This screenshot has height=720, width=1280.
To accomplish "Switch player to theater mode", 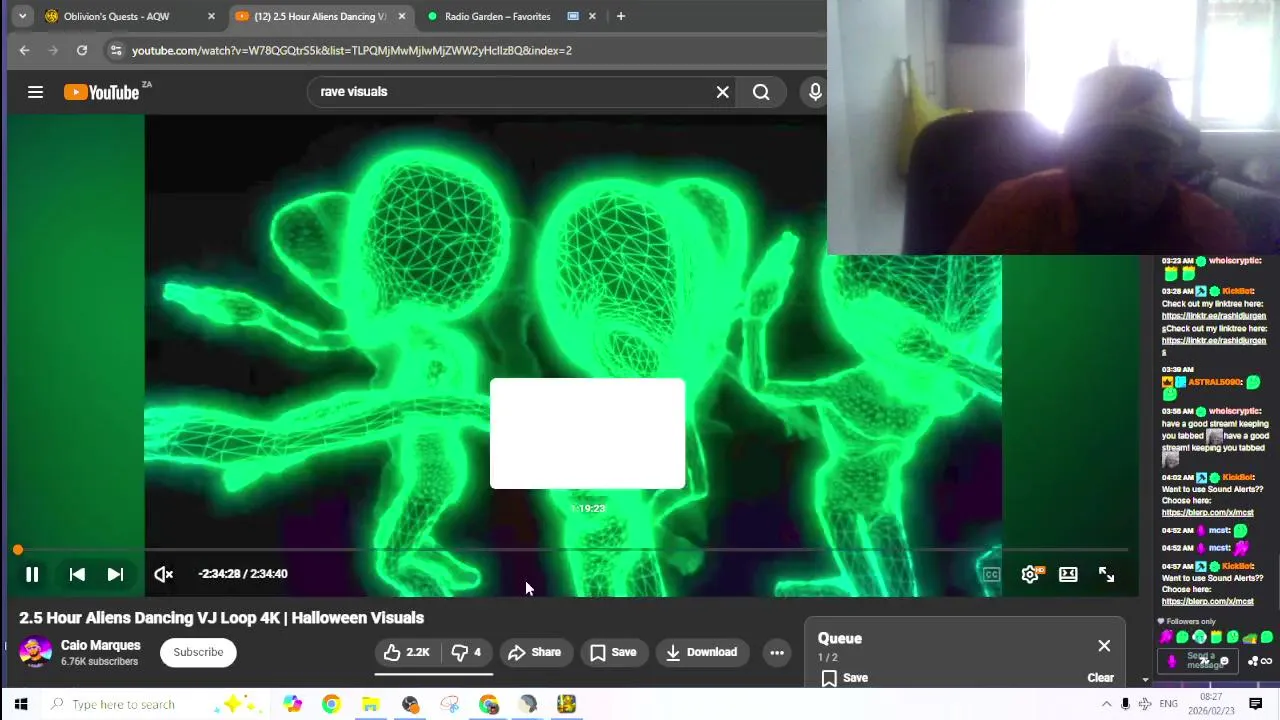I will point(1068,574).
